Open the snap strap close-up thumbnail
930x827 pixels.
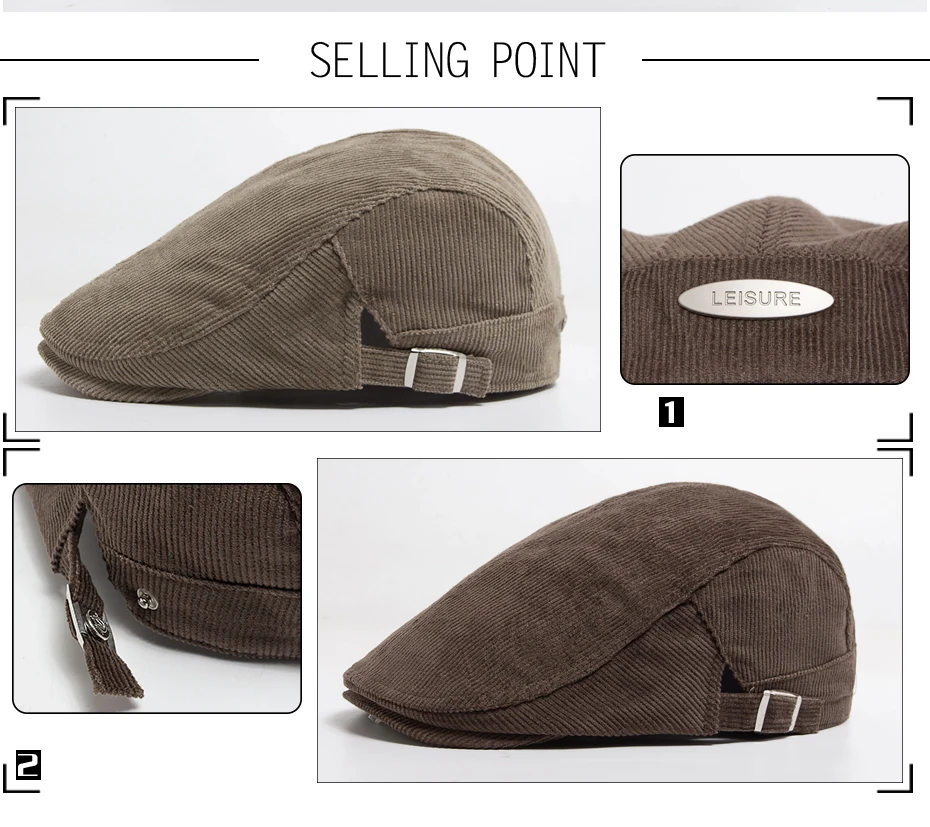[157, 598]
